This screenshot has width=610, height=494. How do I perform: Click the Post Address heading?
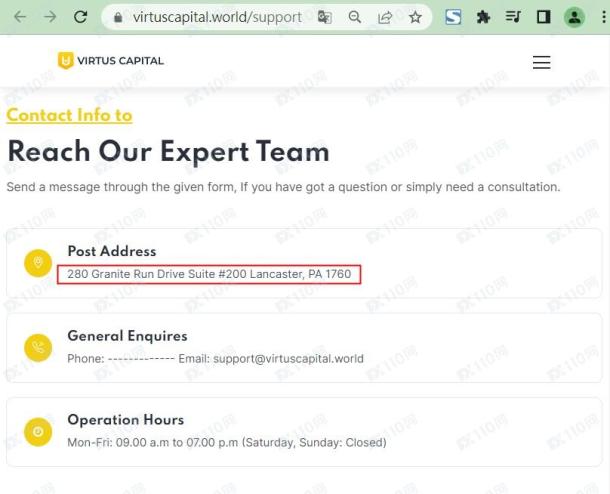tap(112, 251)
